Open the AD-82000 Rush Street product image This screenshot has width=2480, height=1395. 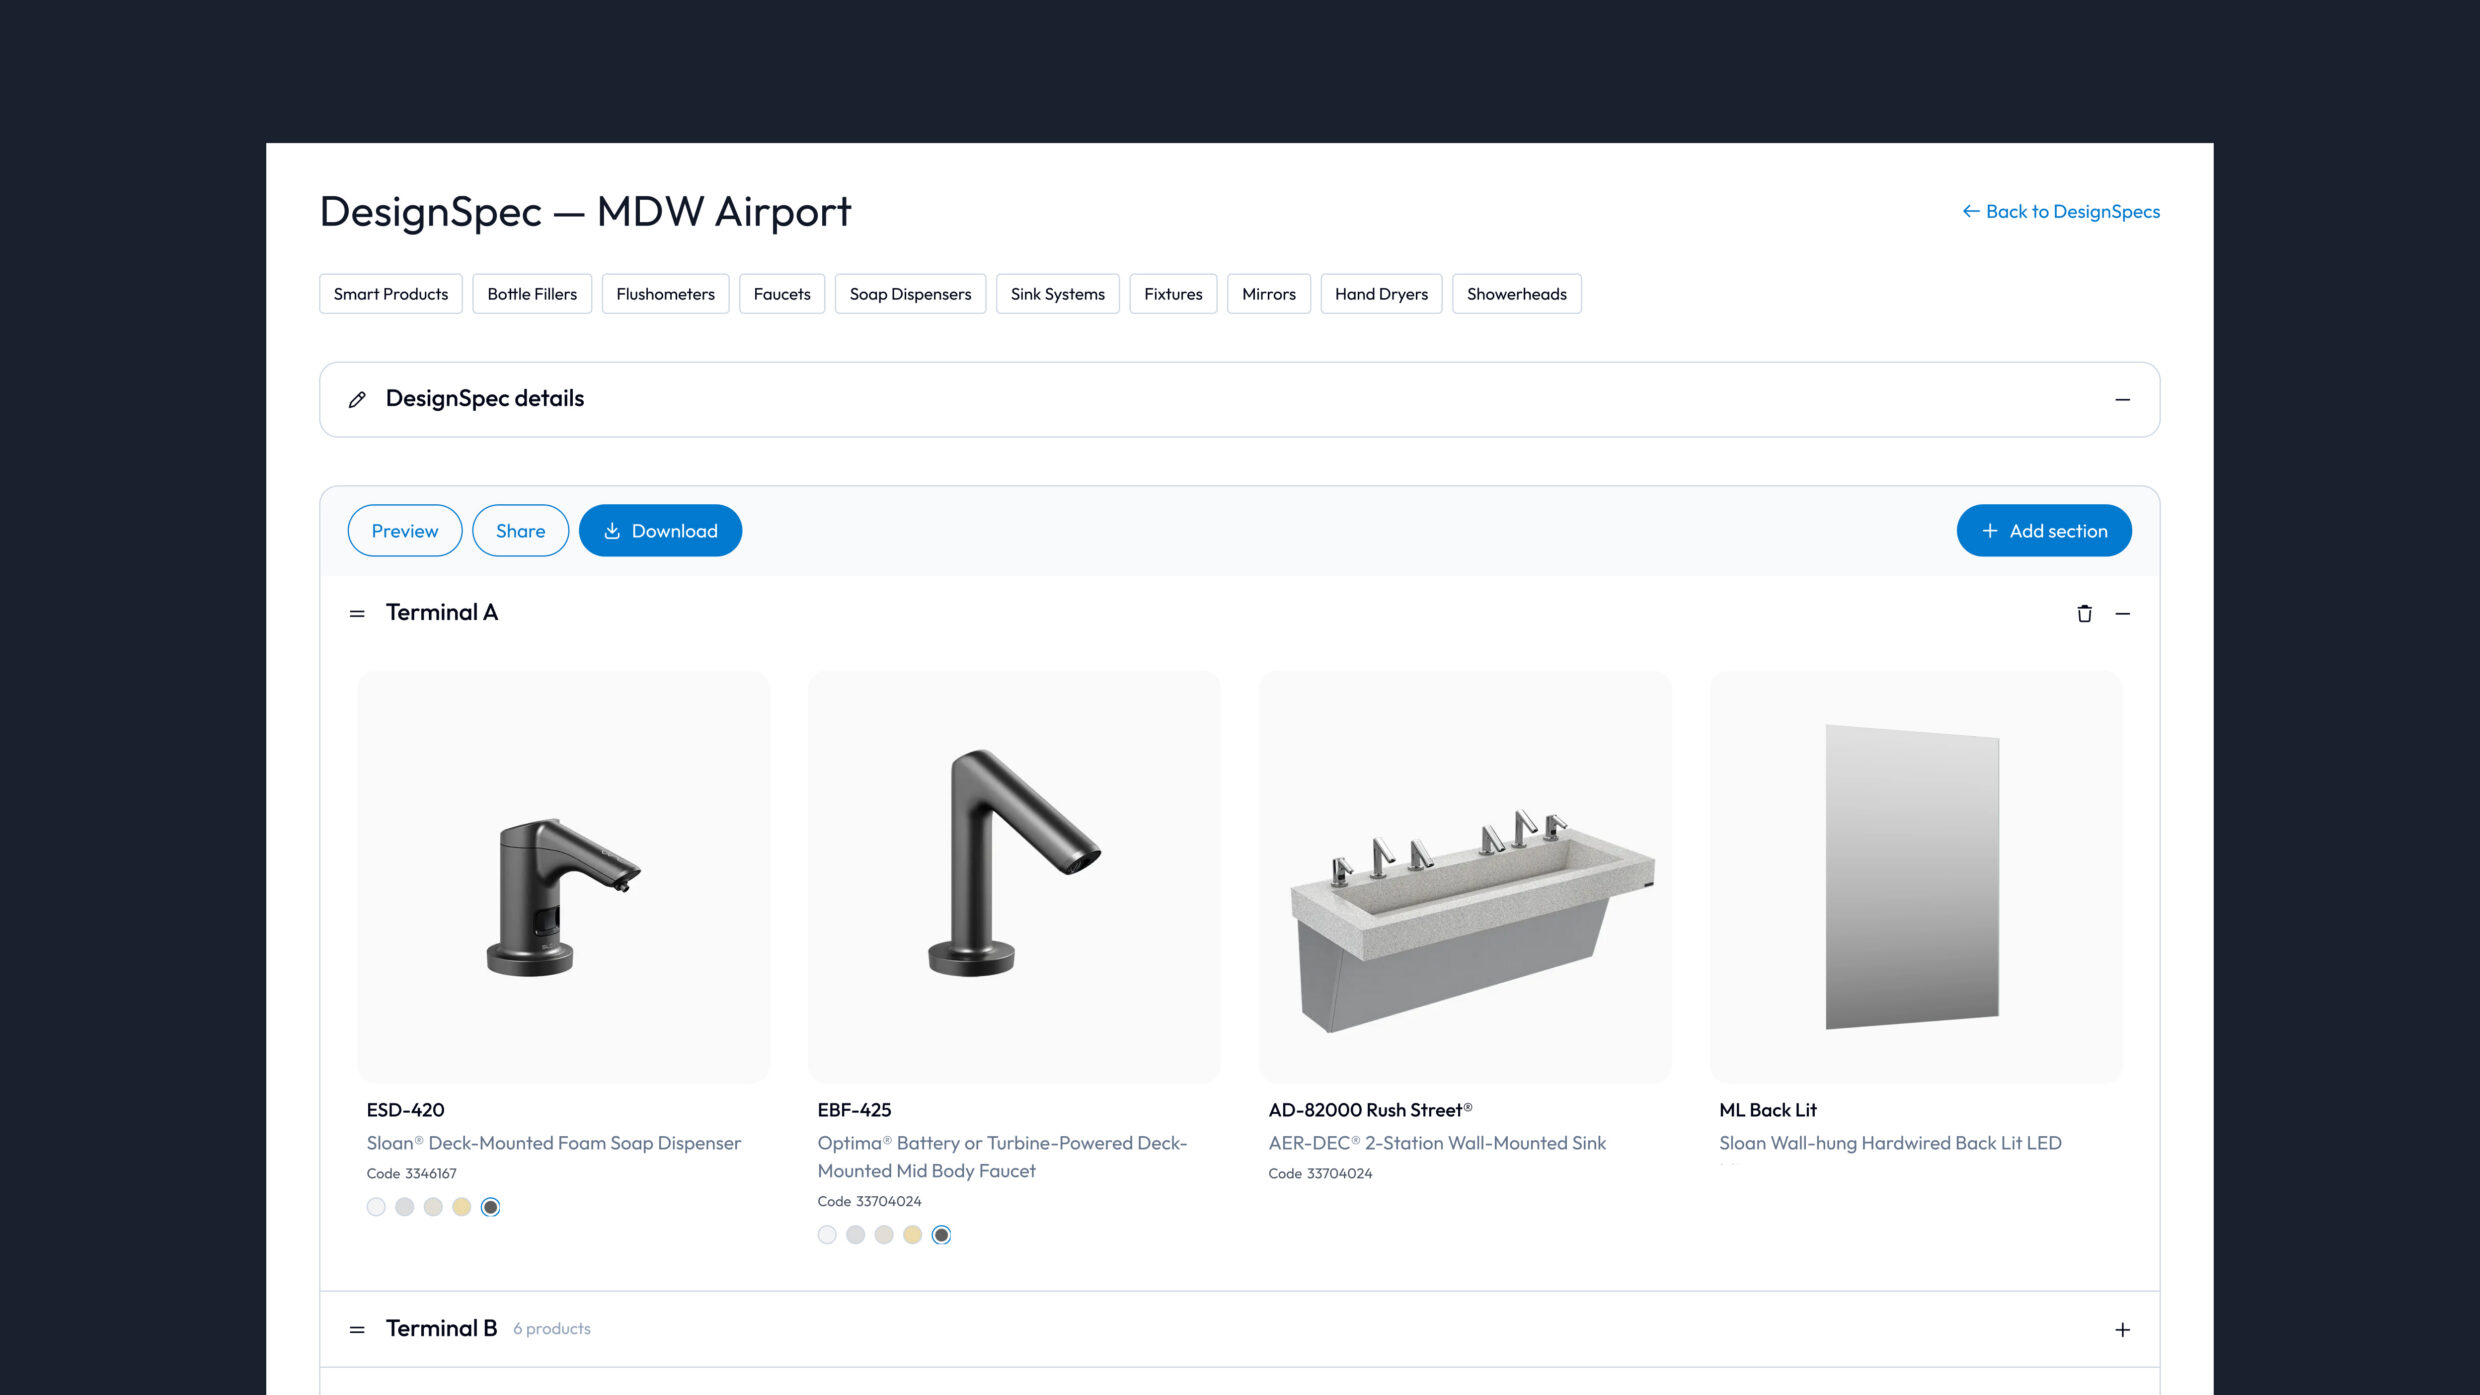[x=1464, y=877]
